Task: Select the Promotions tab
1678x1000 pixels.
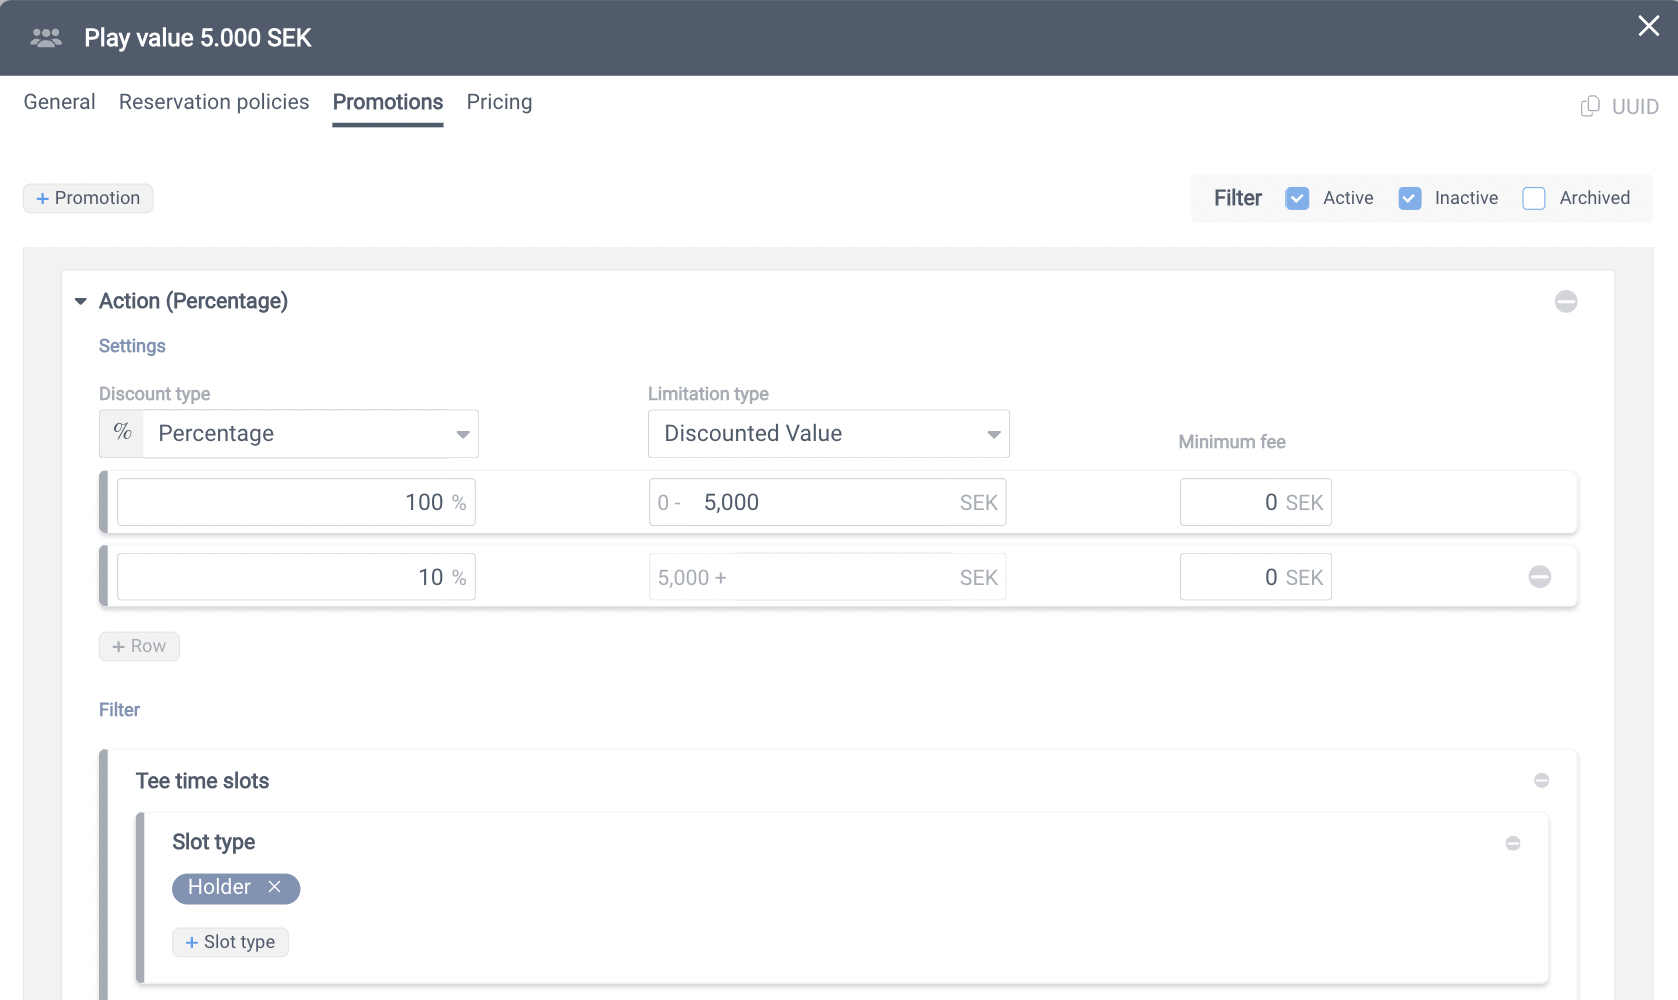Action: [388, 102]
